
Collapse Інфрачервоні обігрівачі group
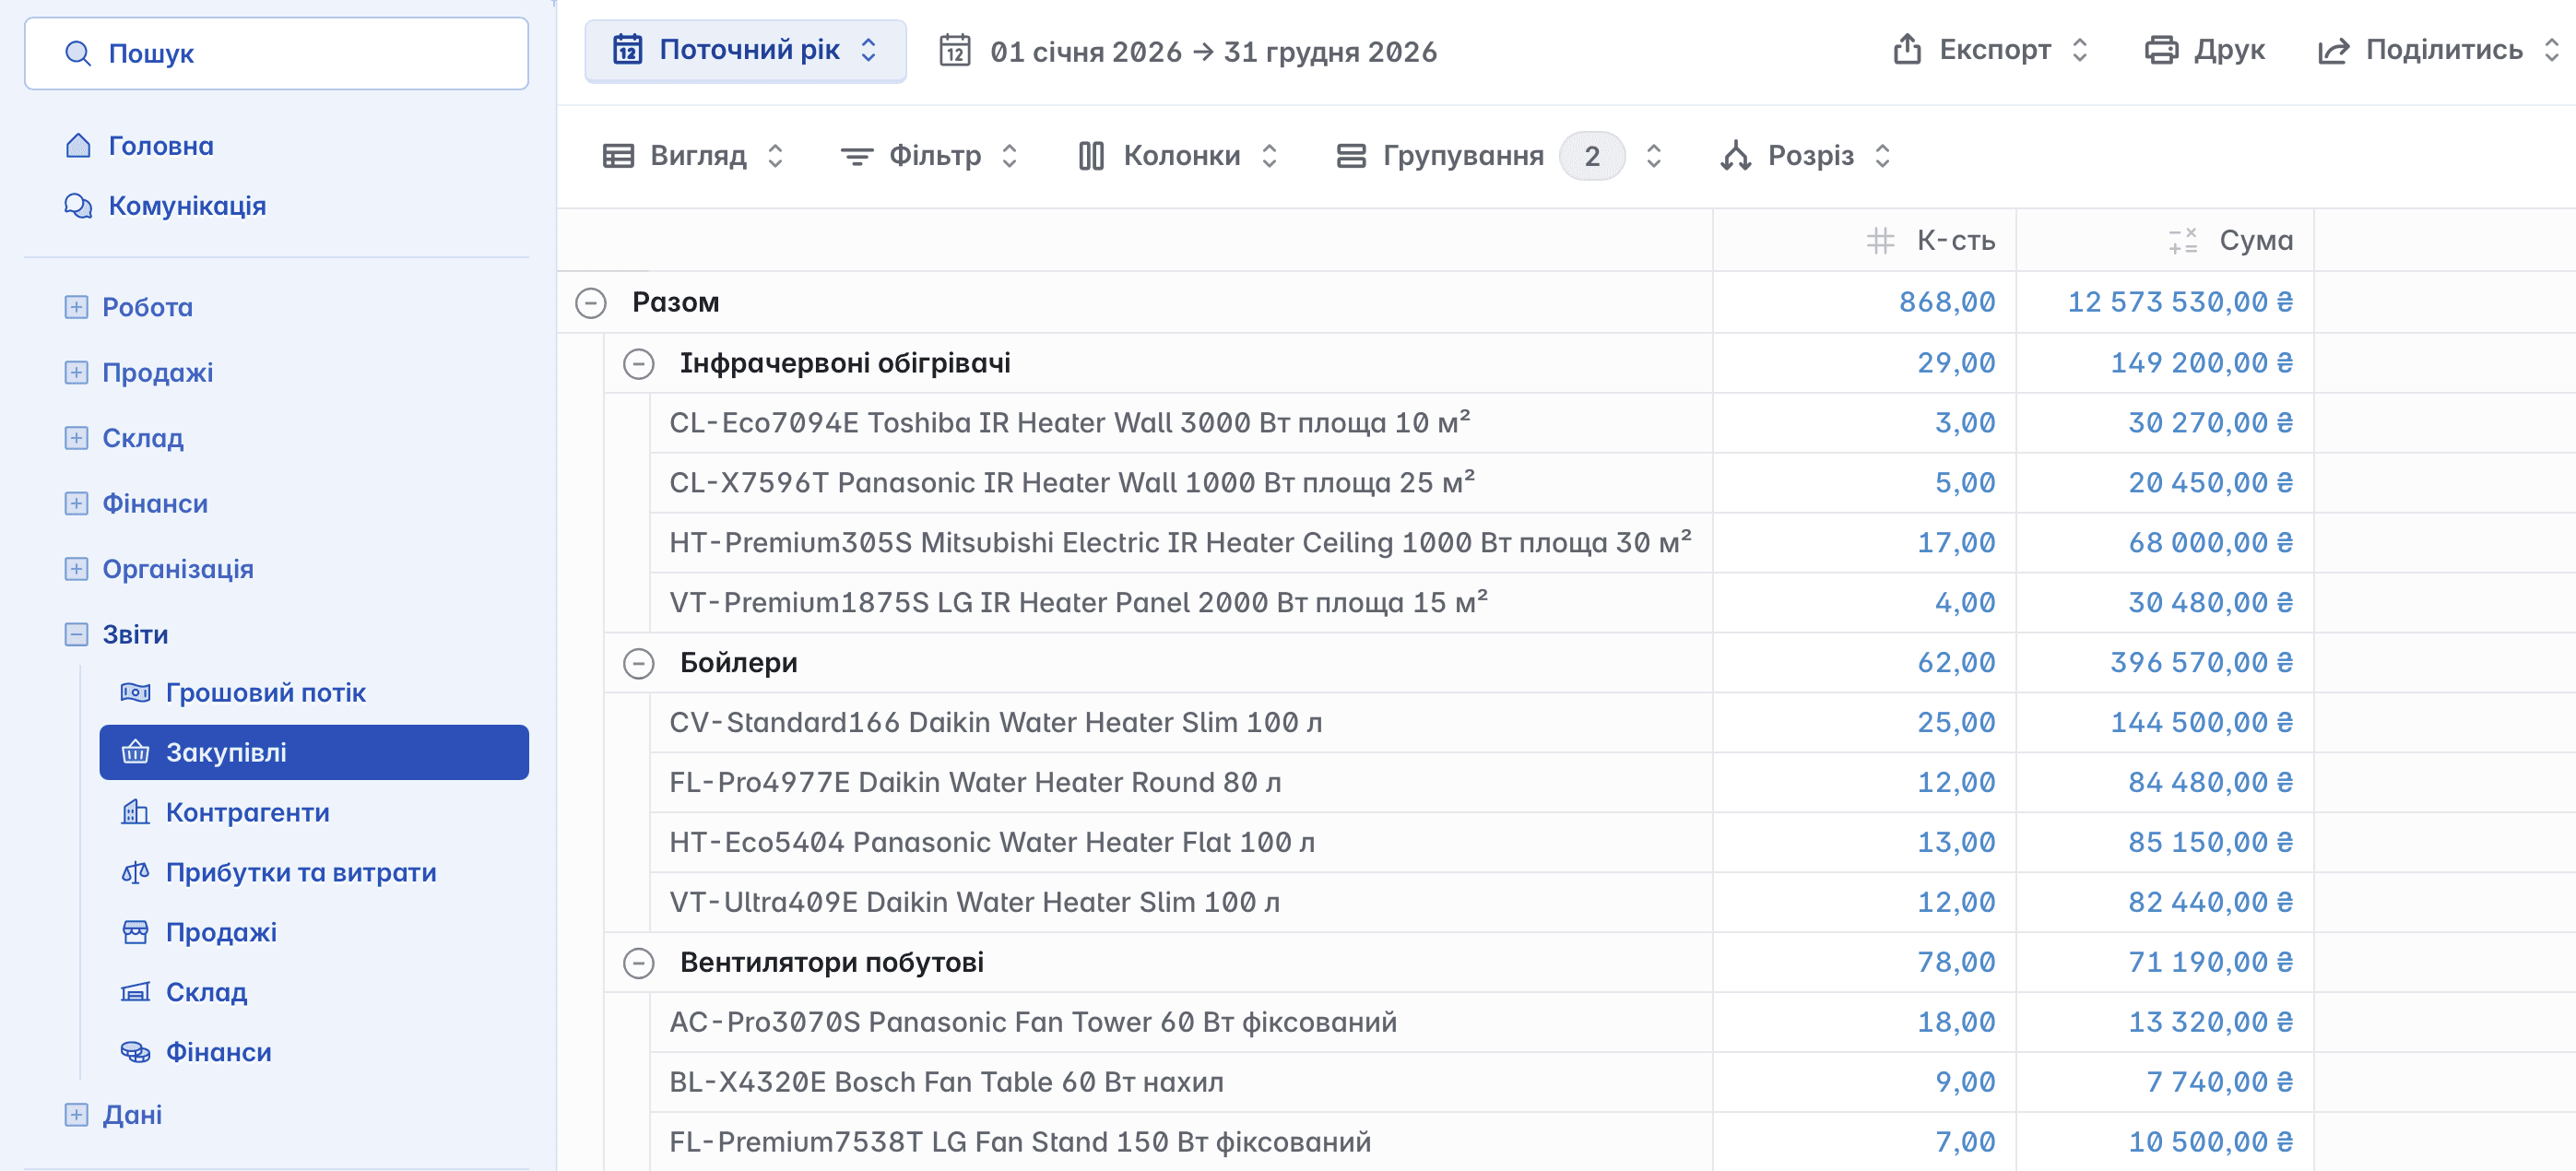(638, 363)
